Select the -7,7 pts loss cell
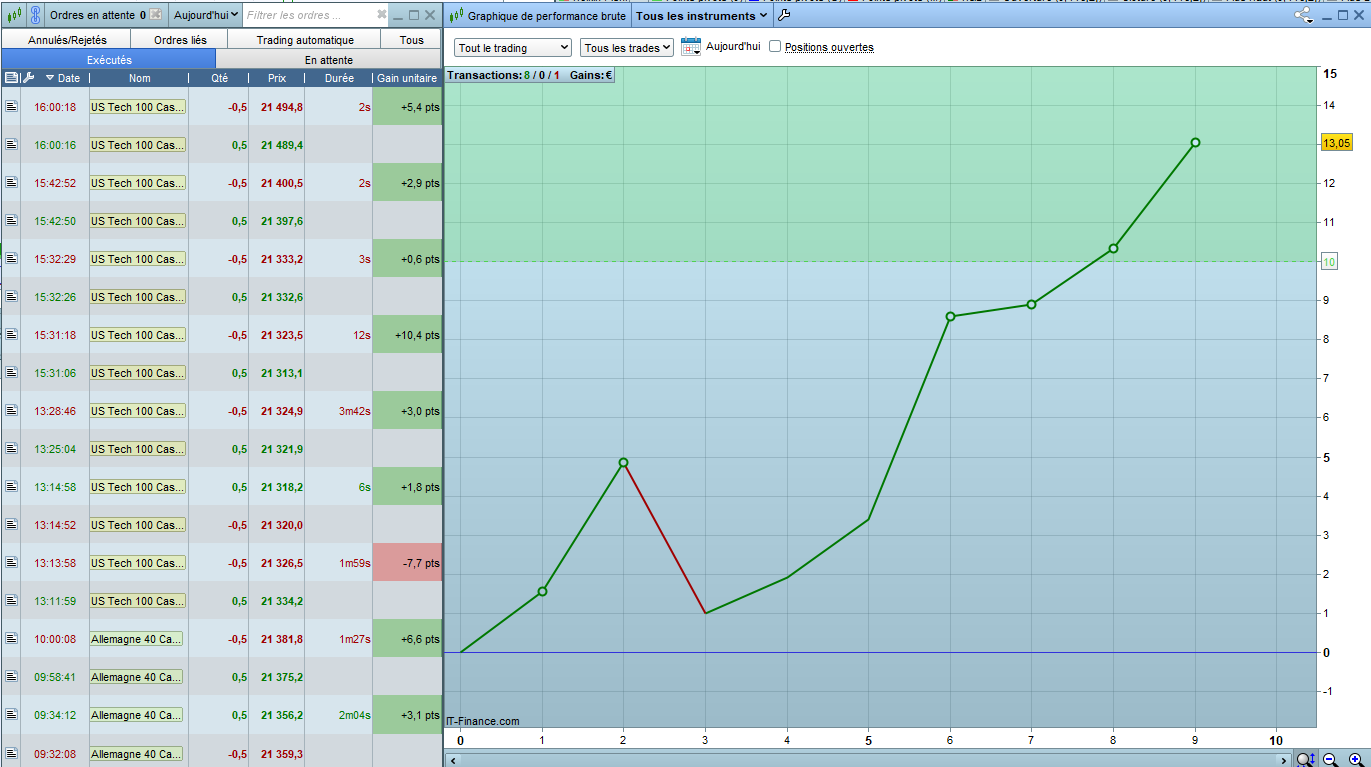1371x767 pixels. coord(407,563)
